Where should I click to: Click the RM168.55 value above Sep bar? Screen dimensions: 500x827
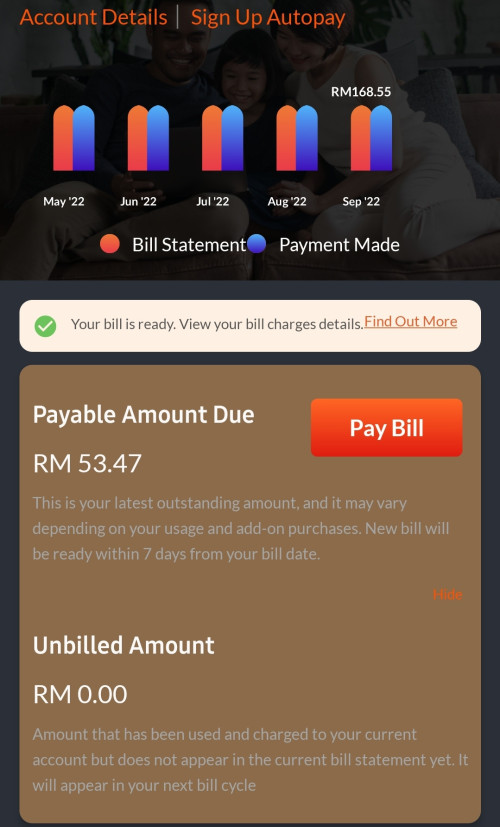click(x=361, y=92)
